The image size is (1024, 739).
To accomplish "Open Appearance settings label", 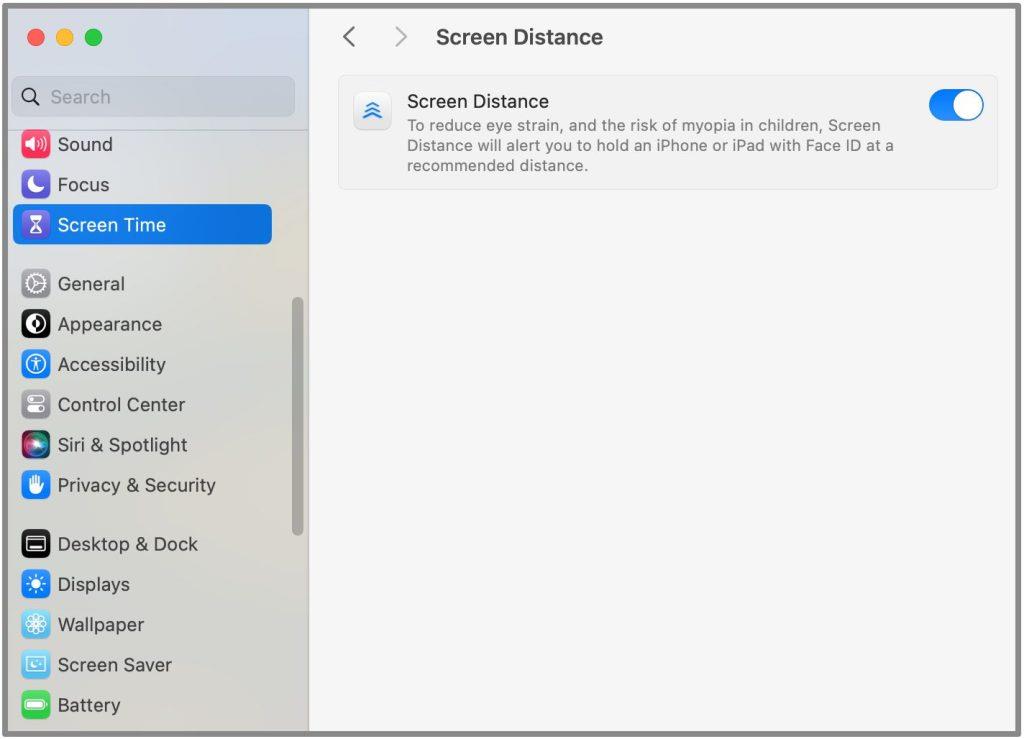I will [x=110, y=324].
